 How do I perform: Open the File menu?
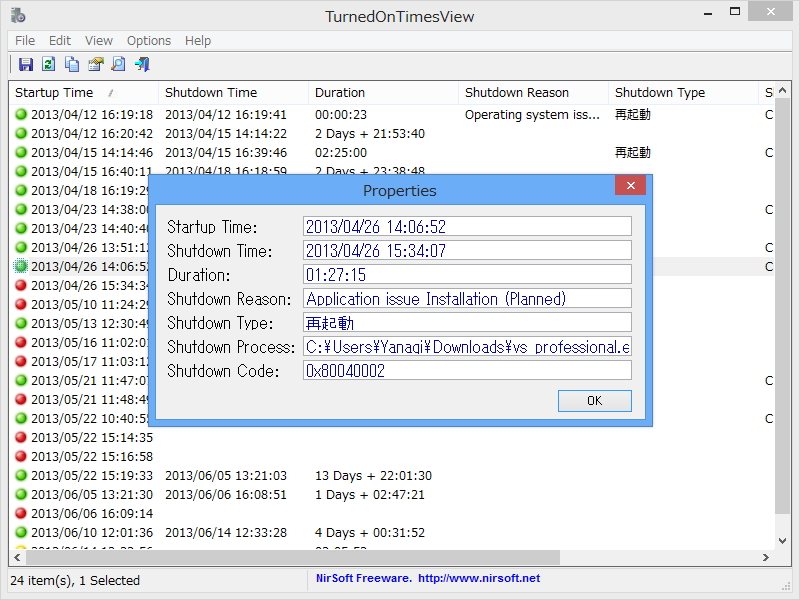click(x=25, y=40)
